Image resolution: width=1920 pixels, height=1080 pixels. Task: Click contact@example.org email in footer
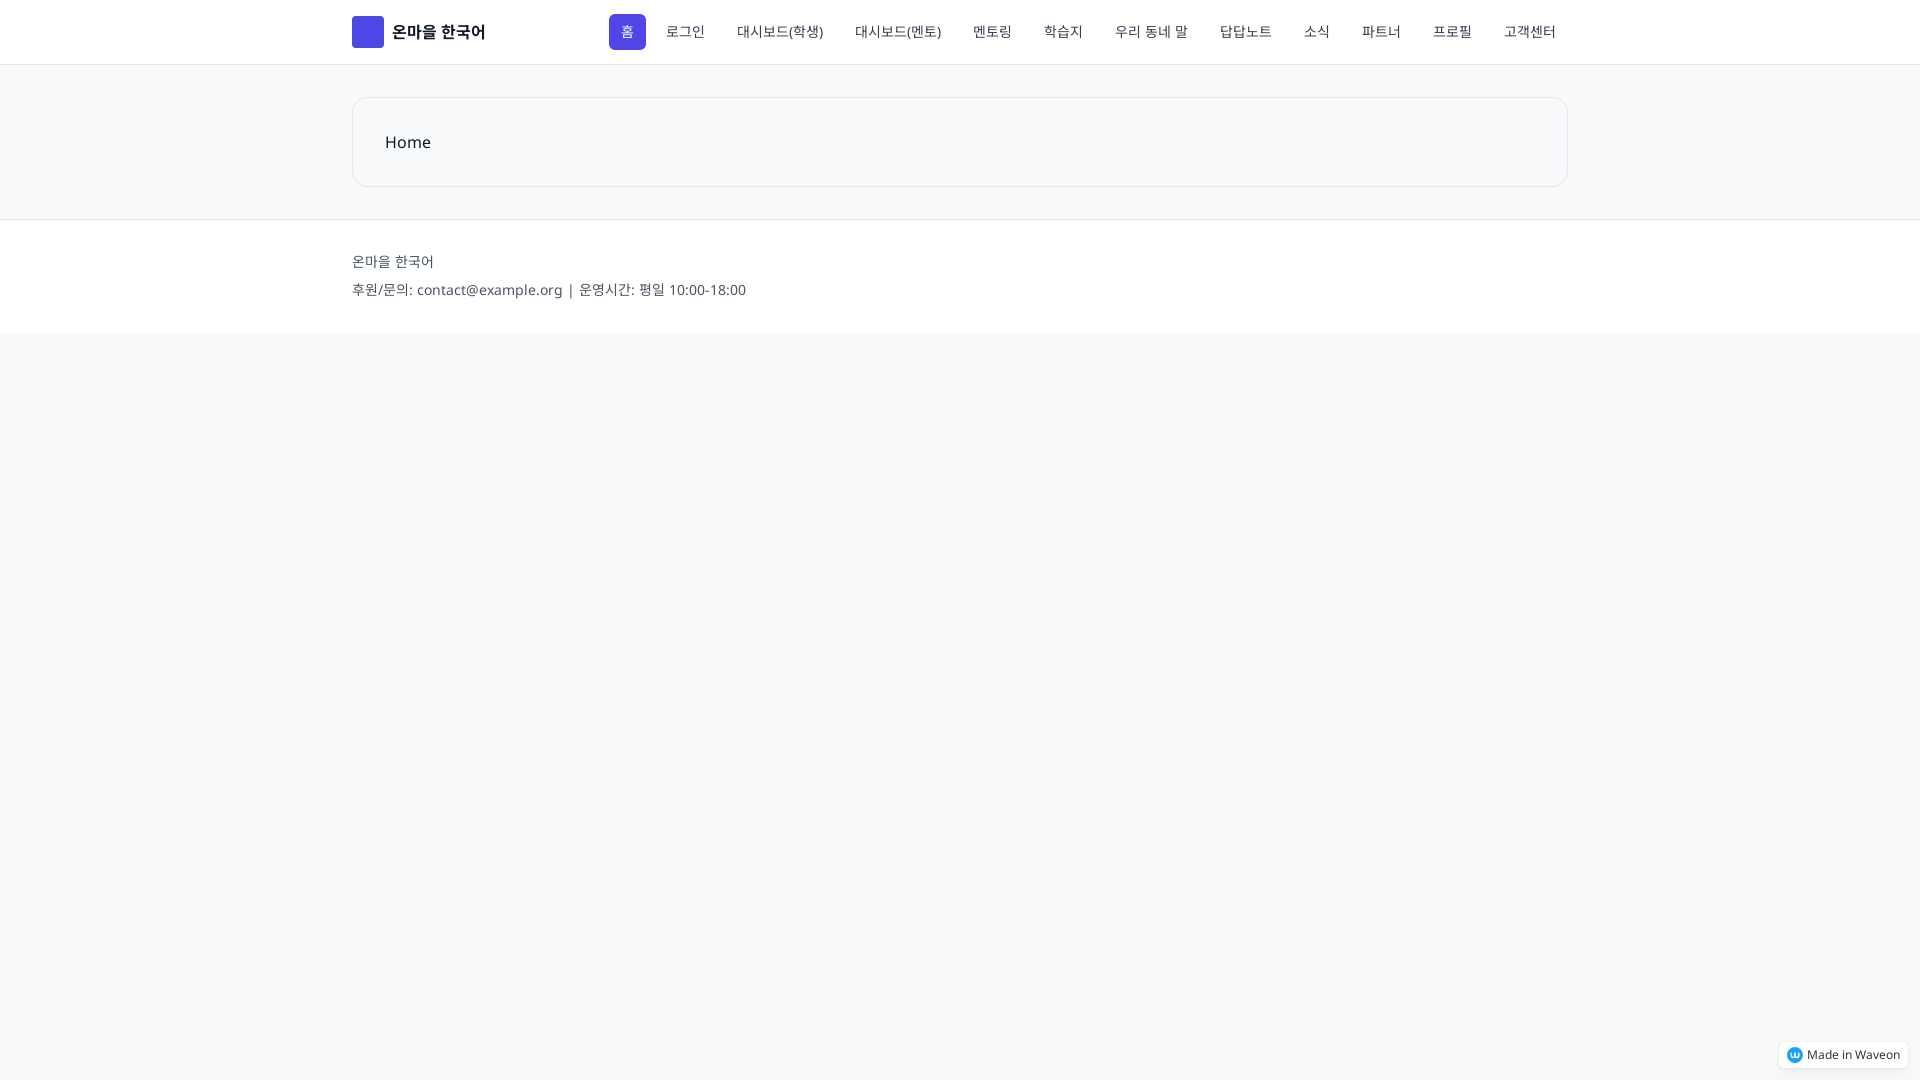(489, 290)
